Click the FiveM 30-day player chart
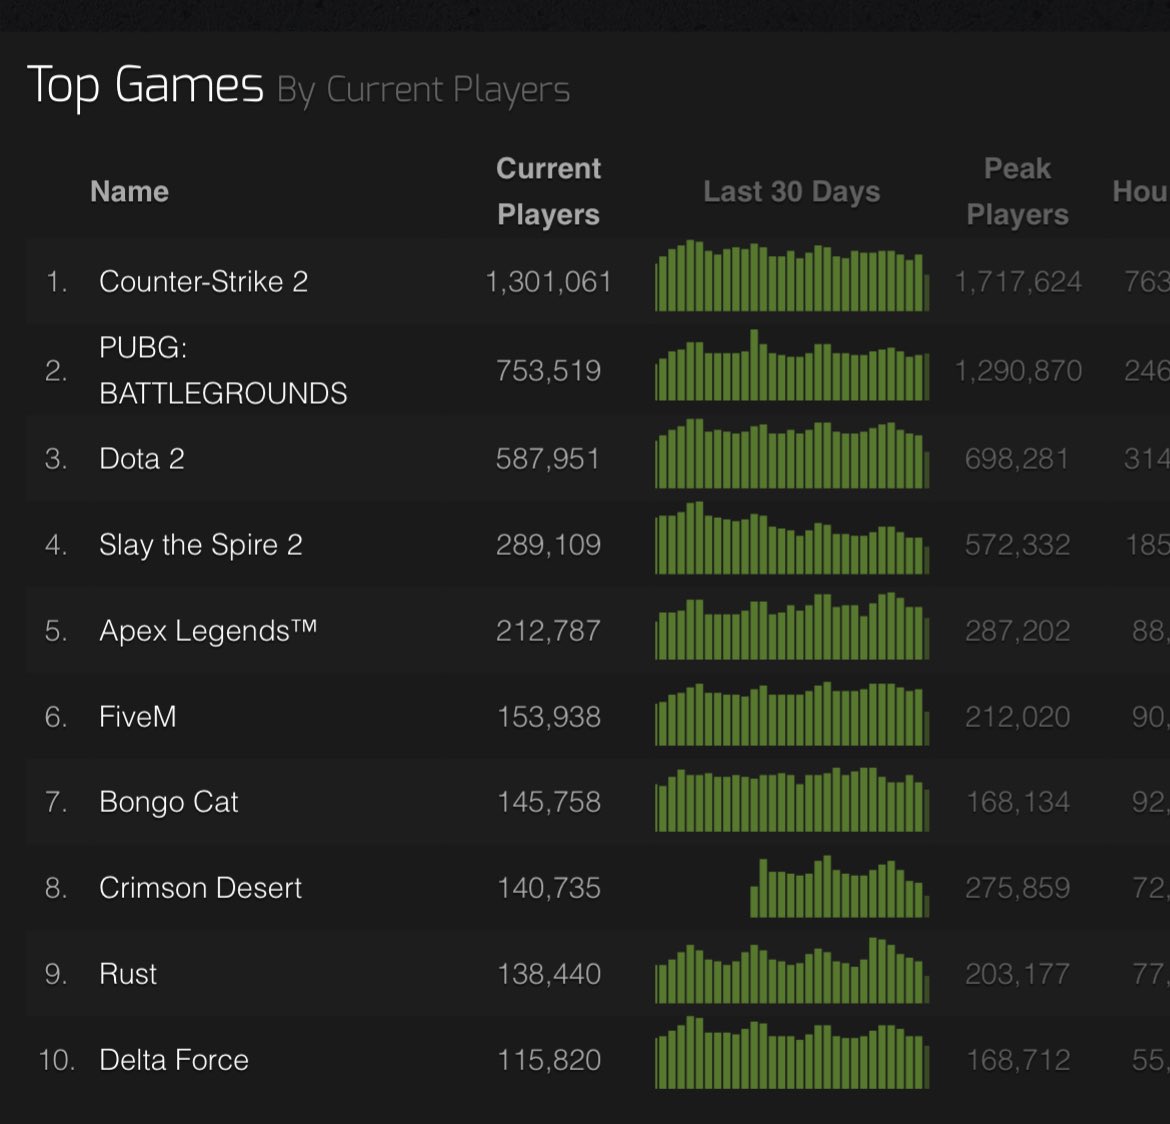1170x1124 pixels. point(792,714)
